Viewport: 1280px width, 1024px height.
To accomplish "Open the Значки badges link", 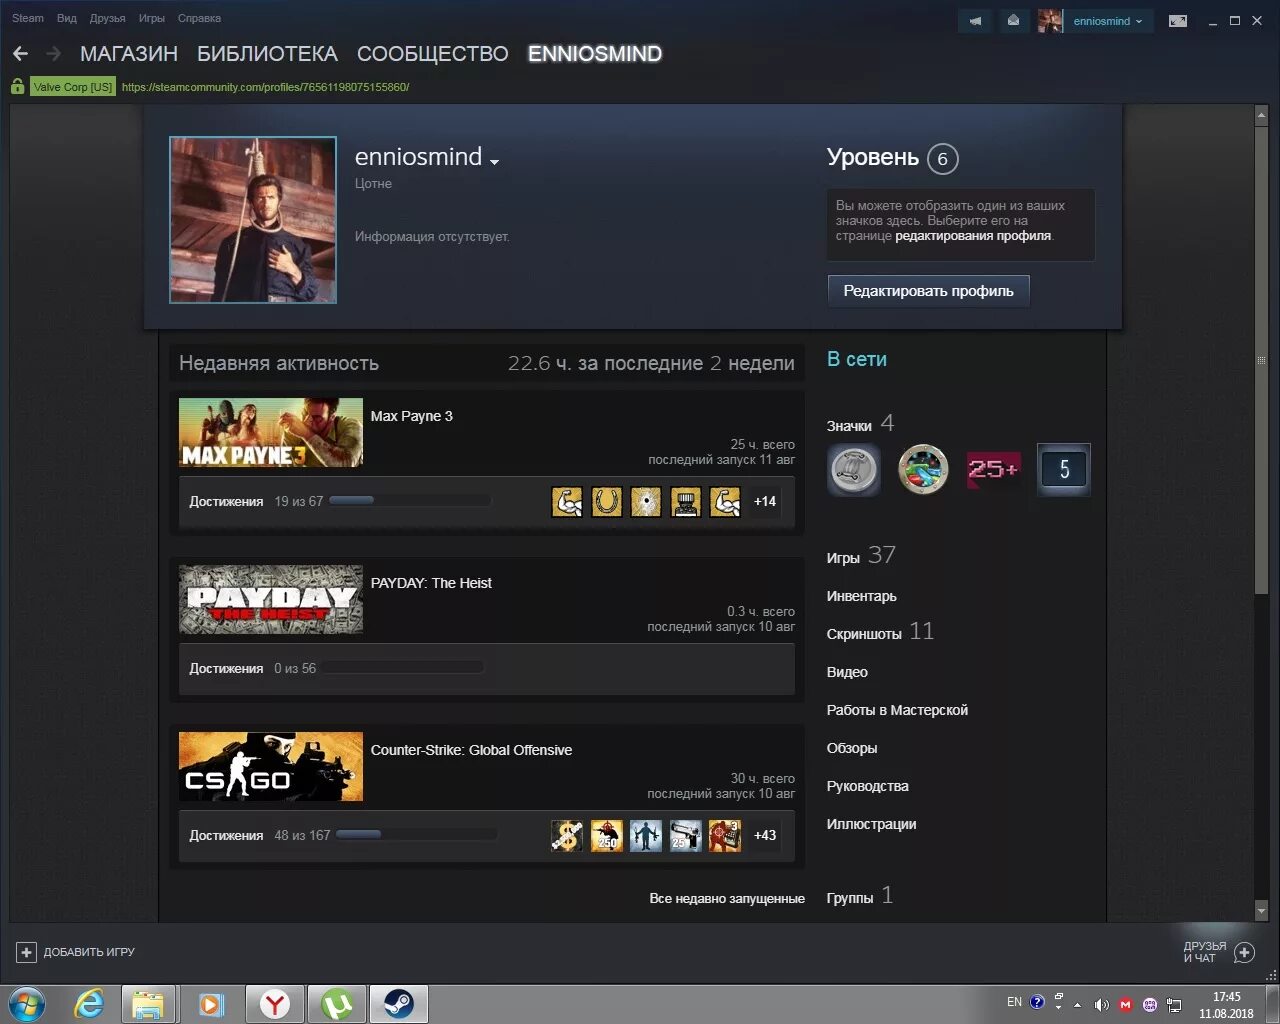I will 849,426.
